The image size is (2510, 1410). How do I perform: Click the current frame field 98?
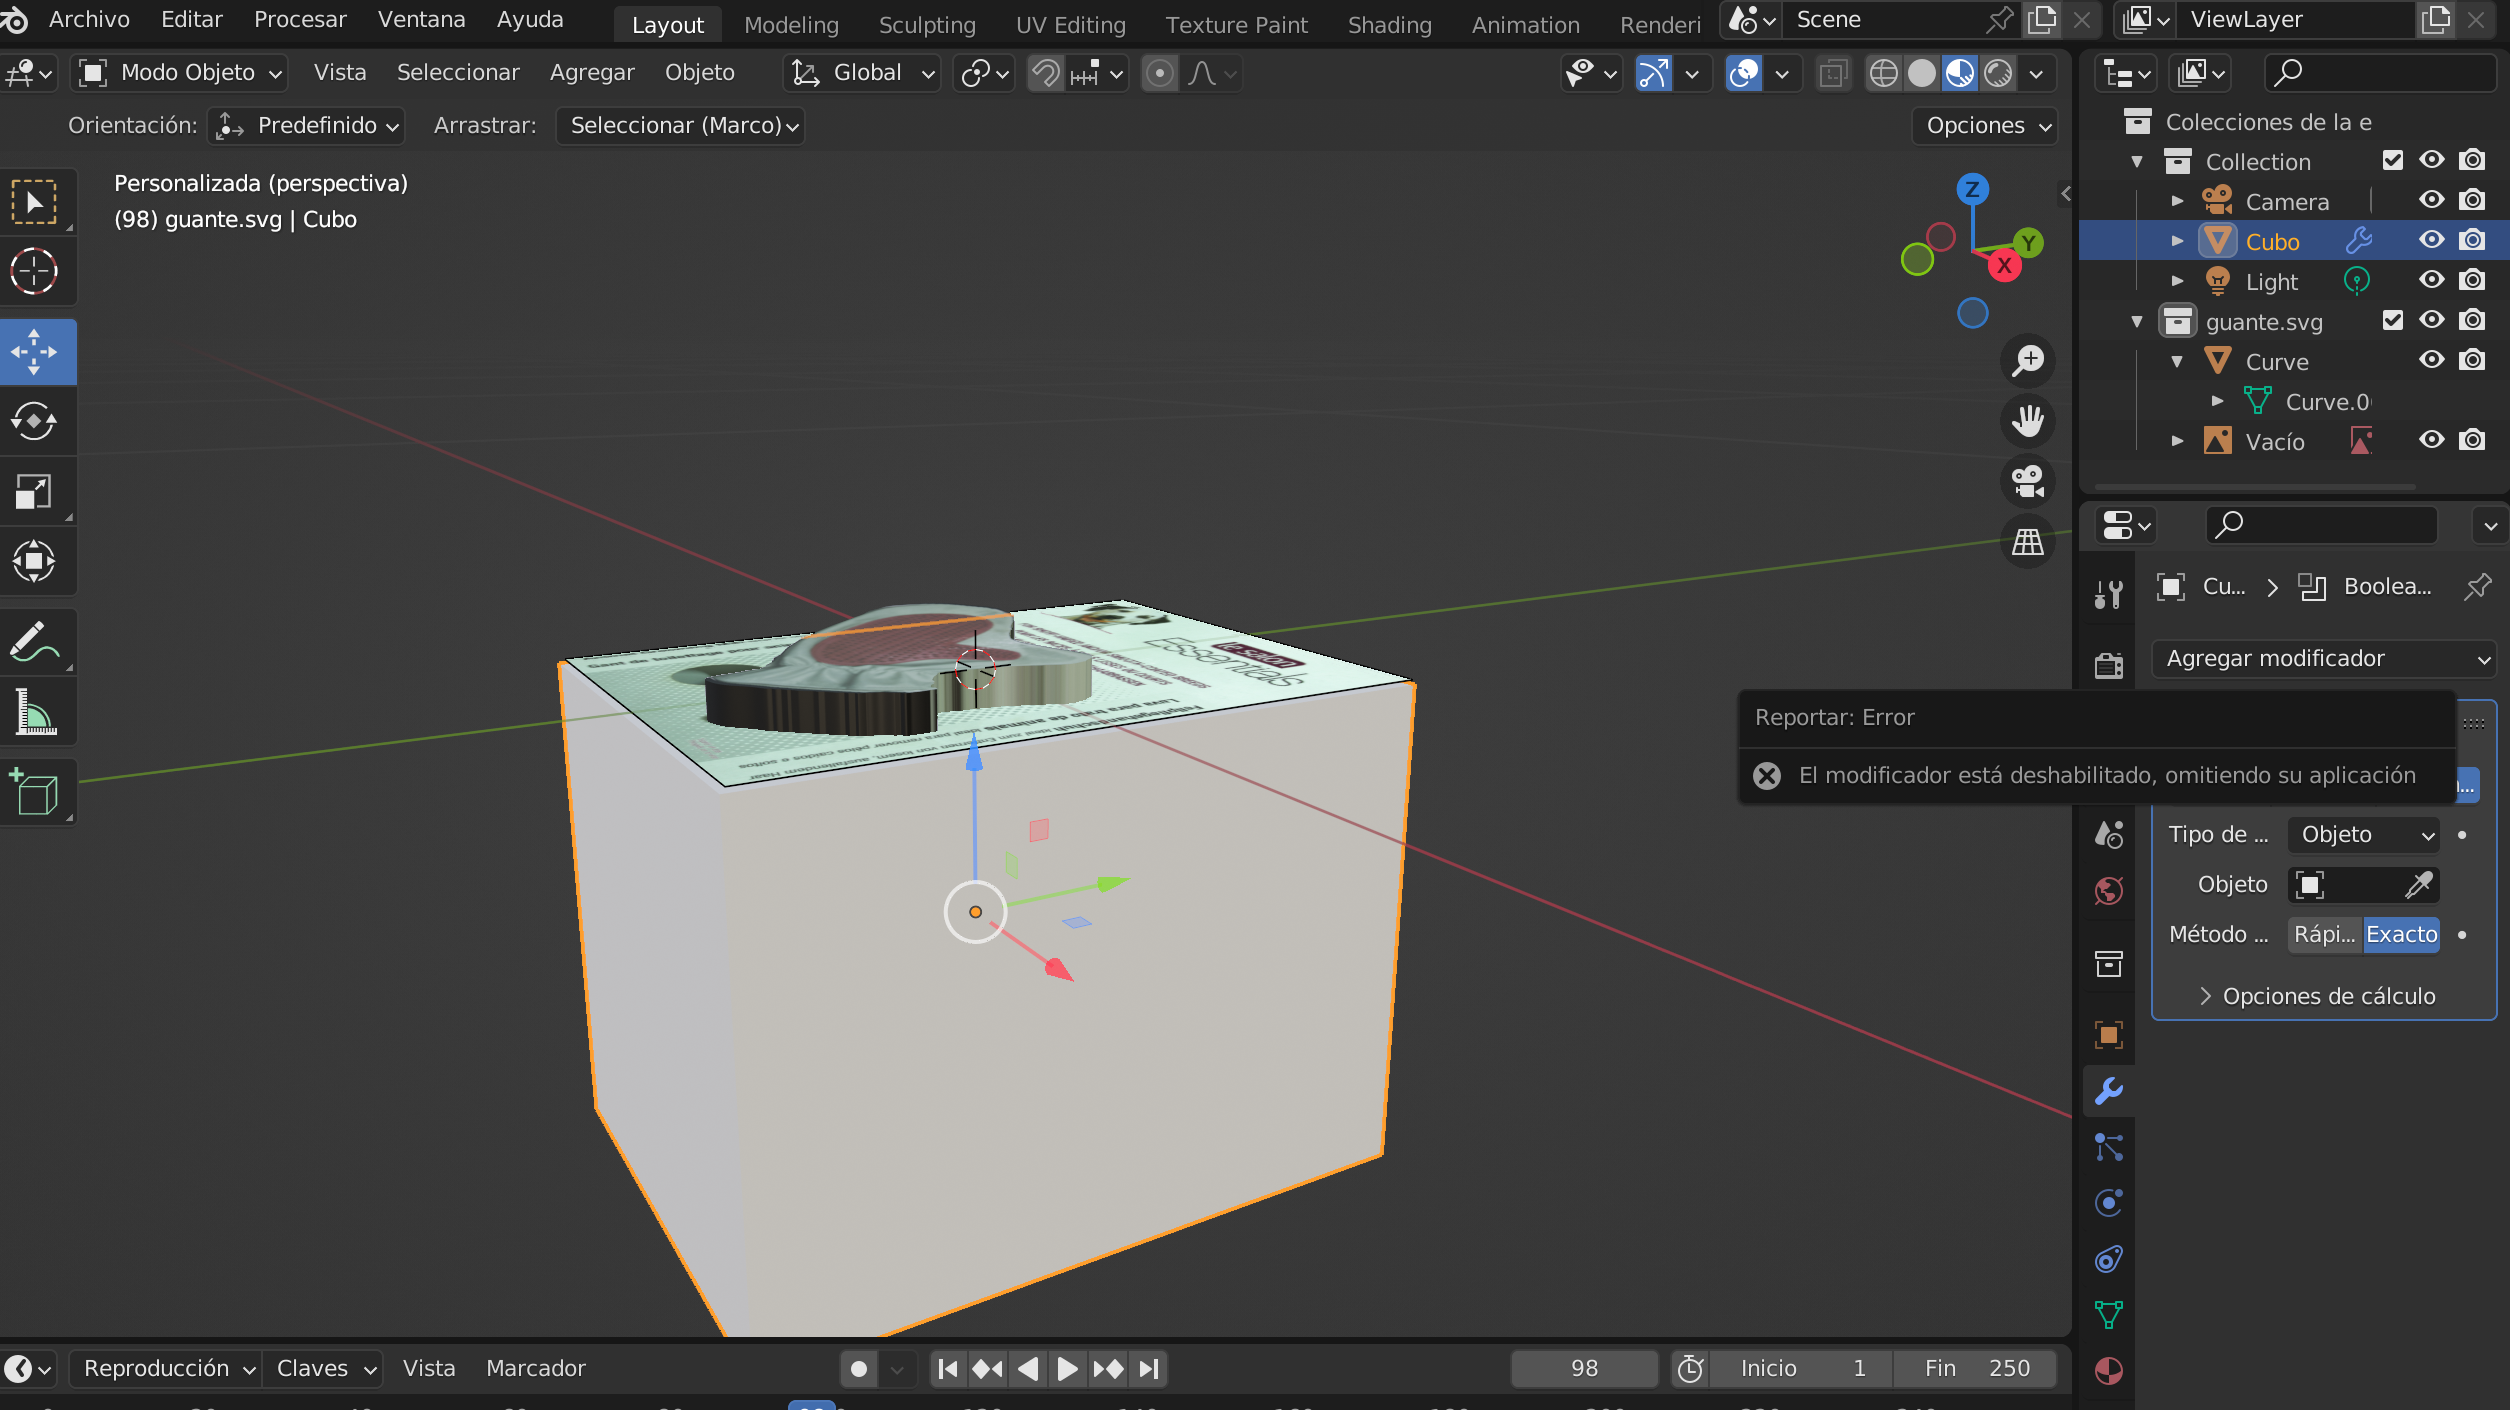(x=1584, y=1368)
